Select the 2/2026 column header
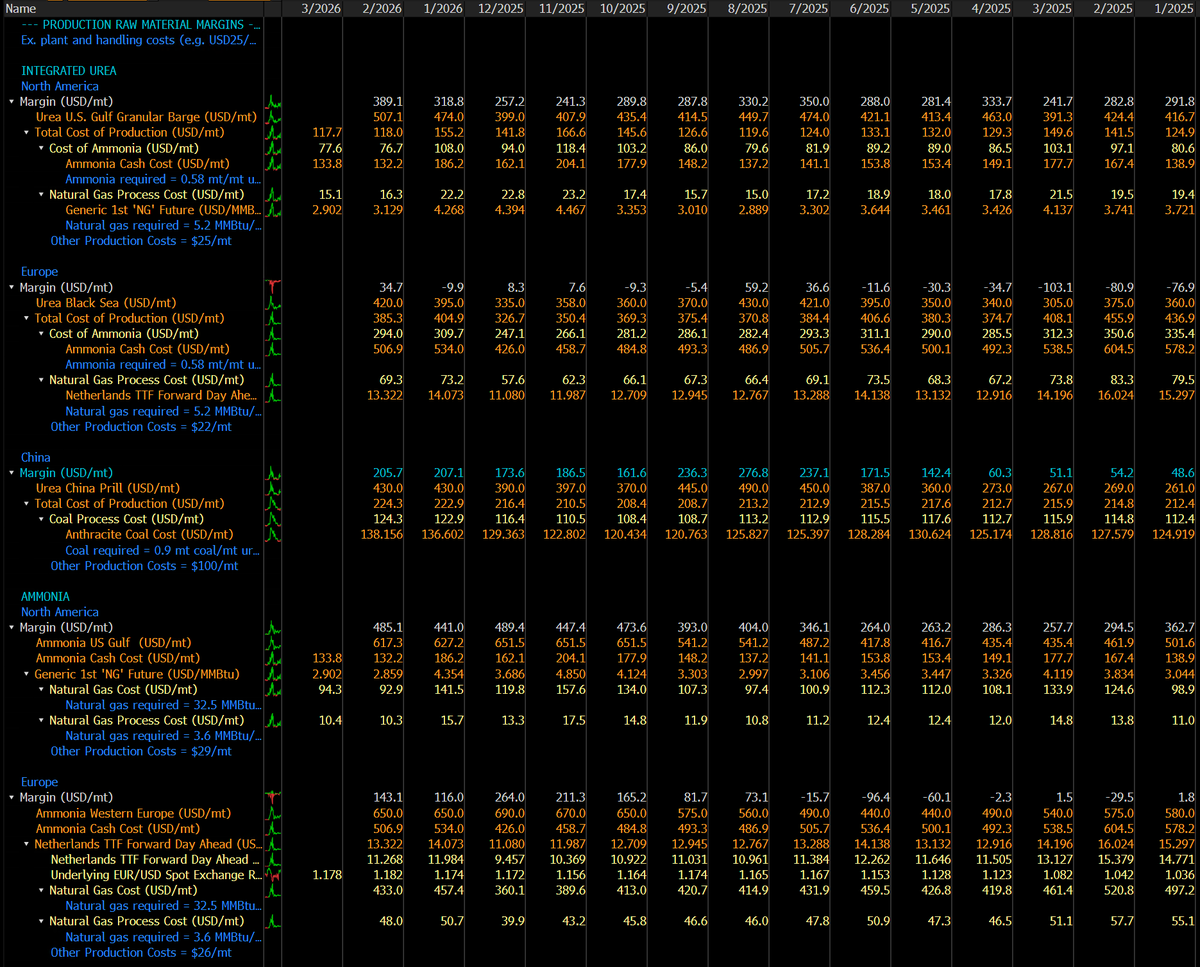The image size is (1200, 967). [376, 8]
